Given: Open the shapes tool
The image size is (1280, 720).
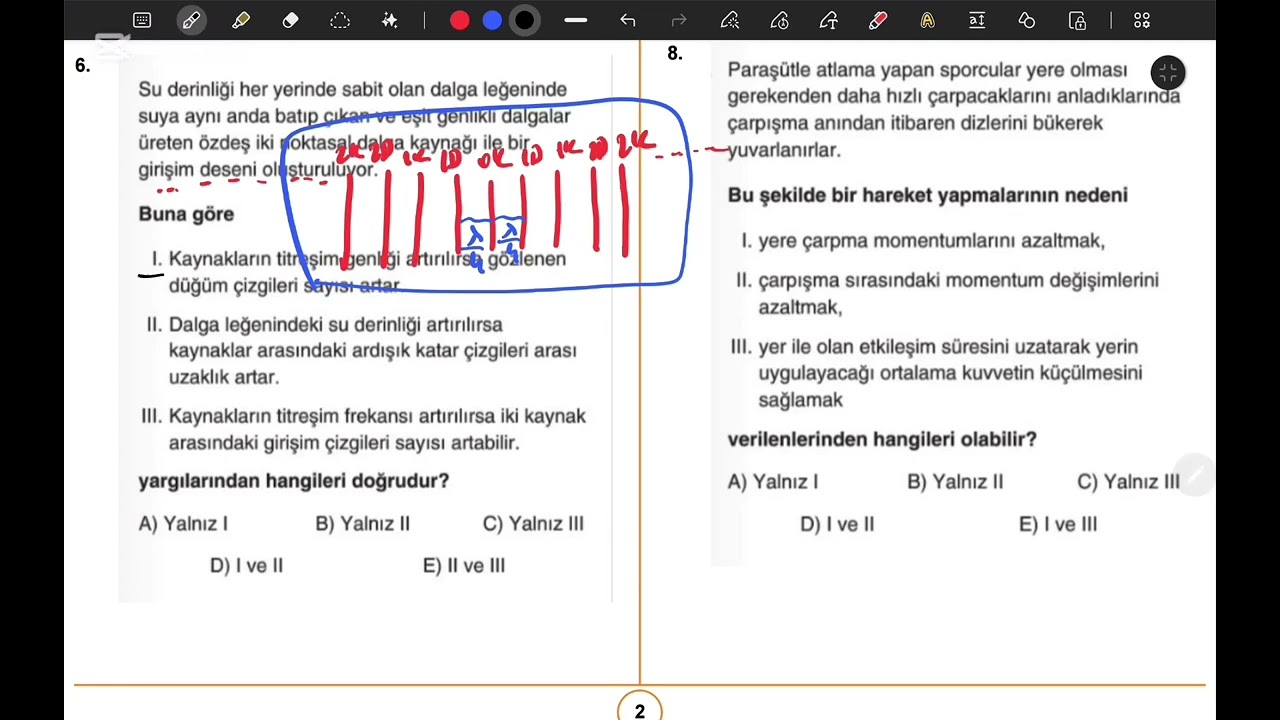Looking at the screenshot, I should [1027, 20].
